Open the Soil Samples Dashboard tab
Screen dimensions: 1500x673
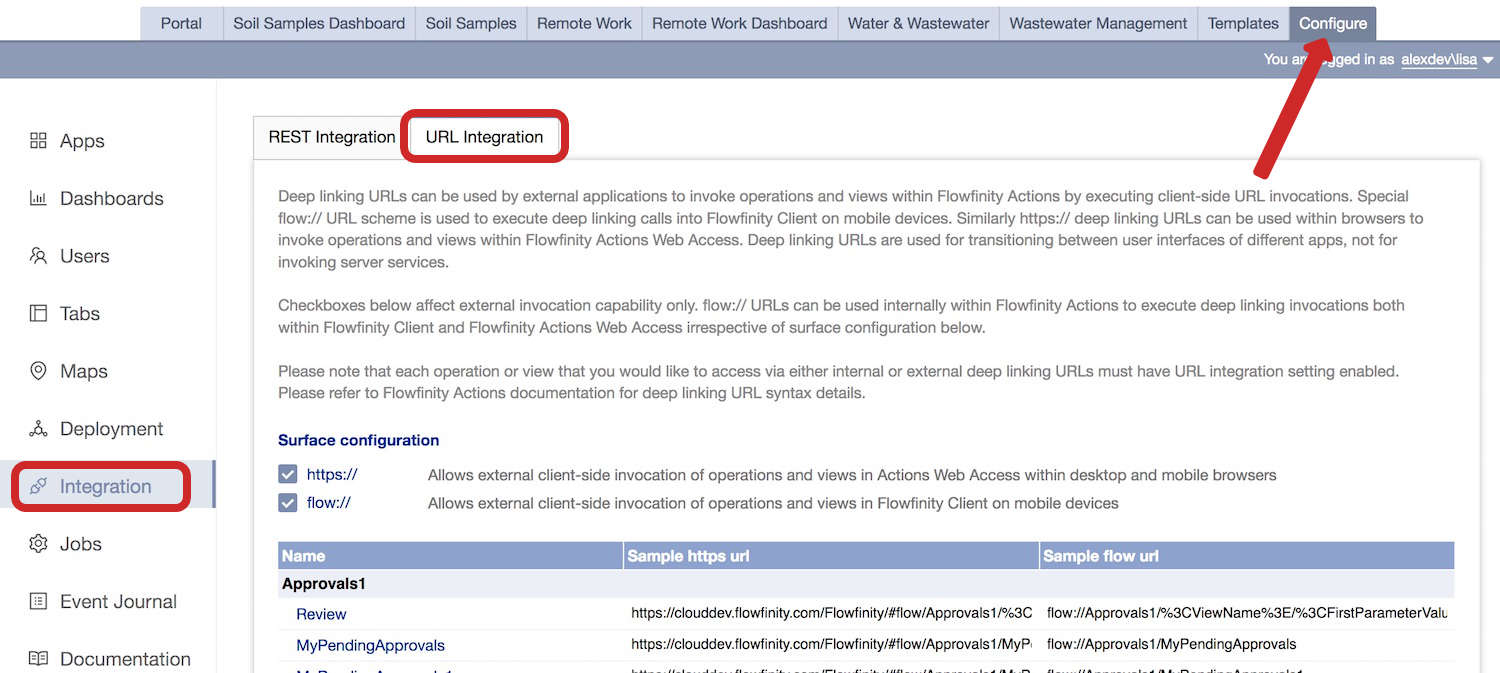click(319, 23)
